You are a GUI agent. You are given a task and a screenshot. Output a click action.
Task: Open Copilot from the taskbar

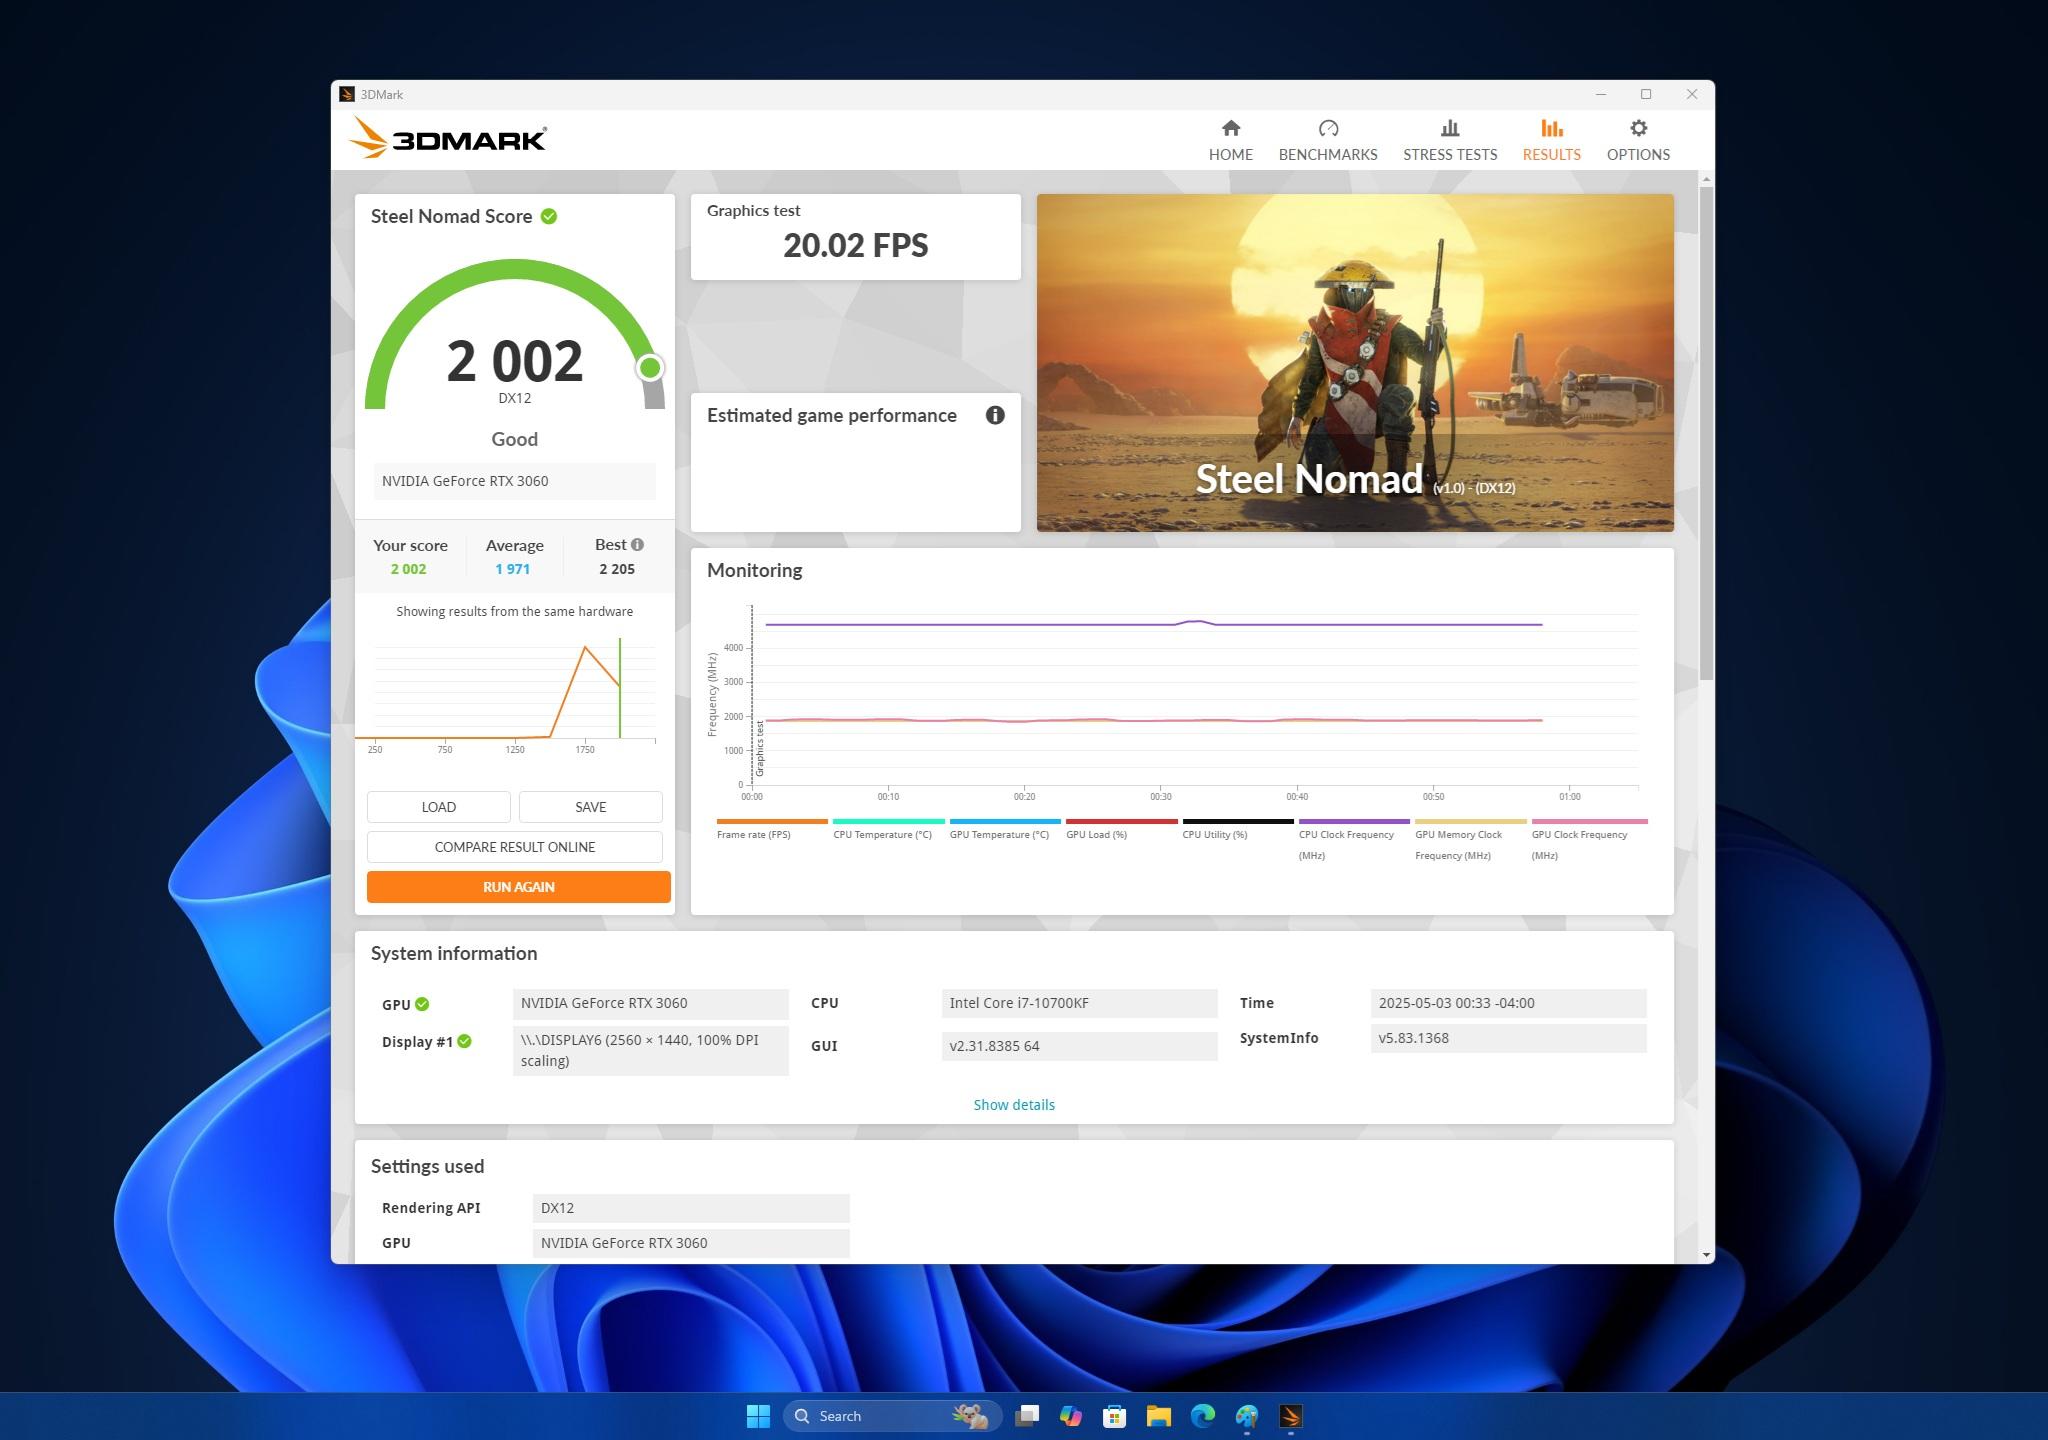[1071, 1416]
